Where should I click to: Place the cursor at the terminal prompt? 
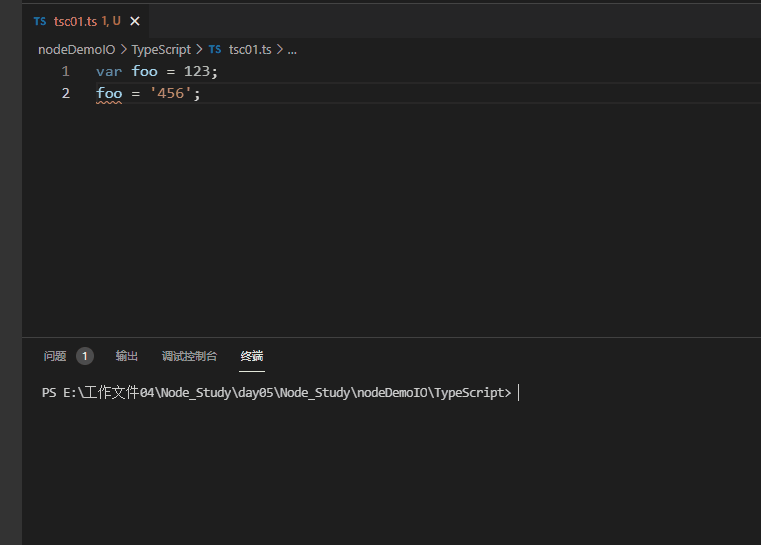[x=519, y=393]
